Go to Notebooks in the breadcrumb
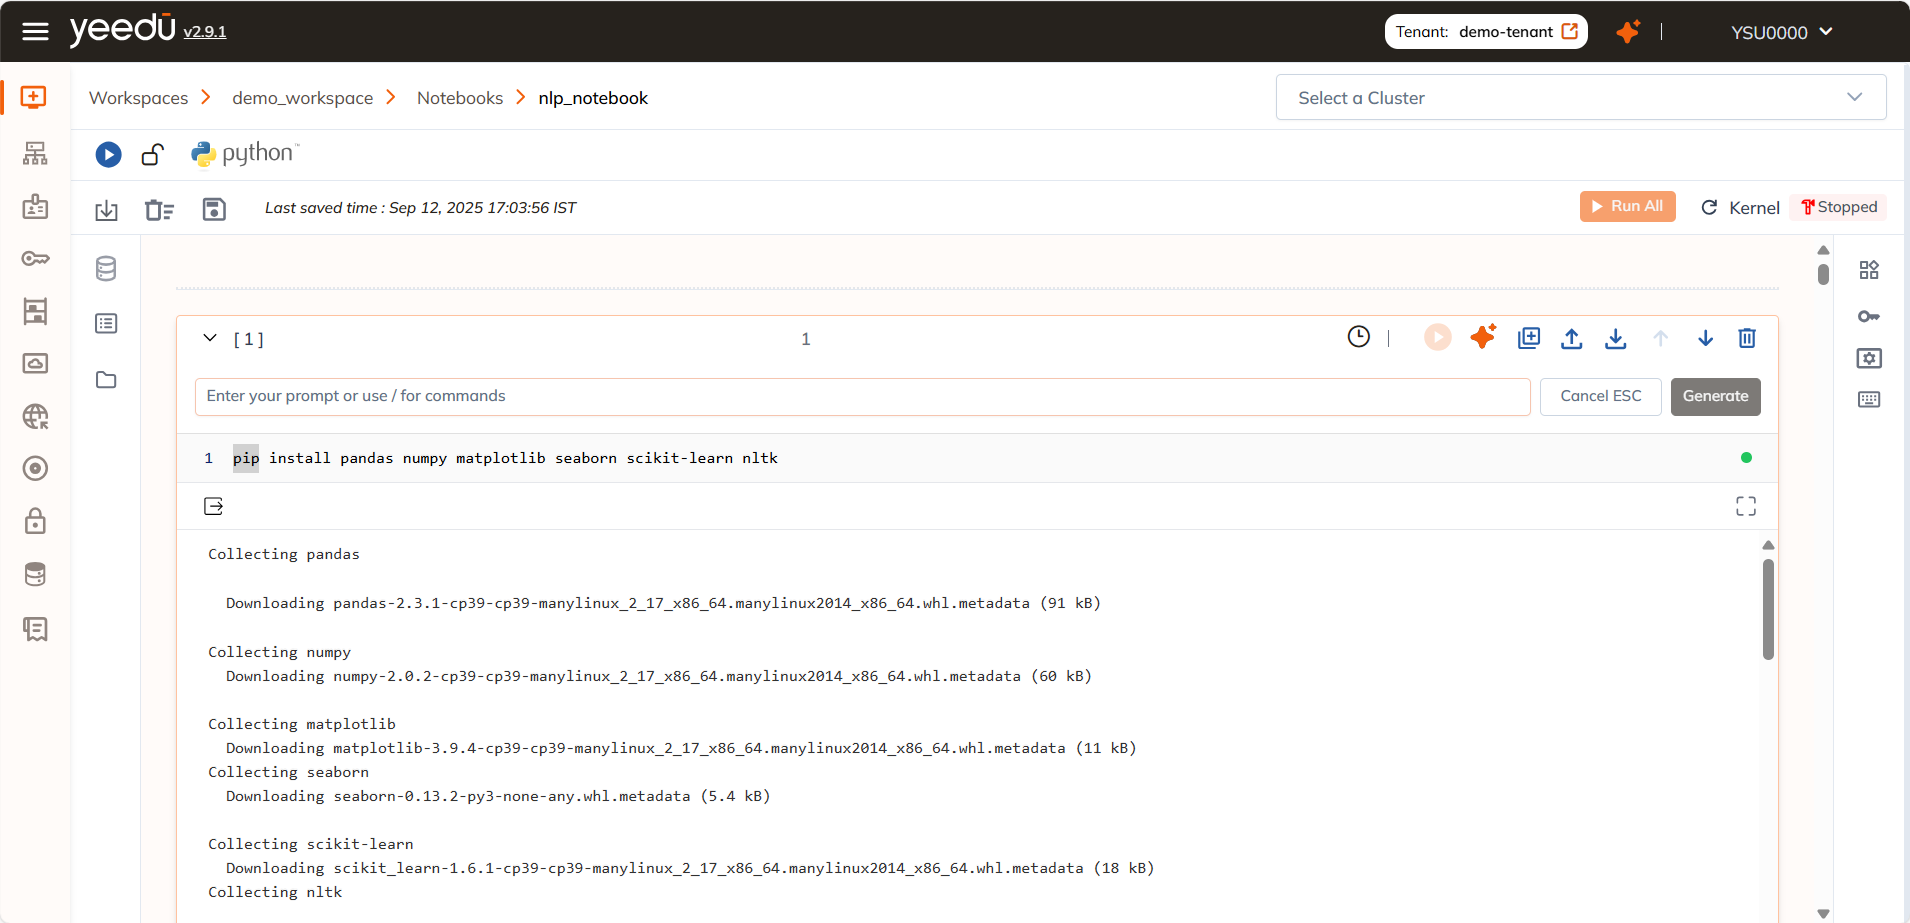 coord(459,98)
